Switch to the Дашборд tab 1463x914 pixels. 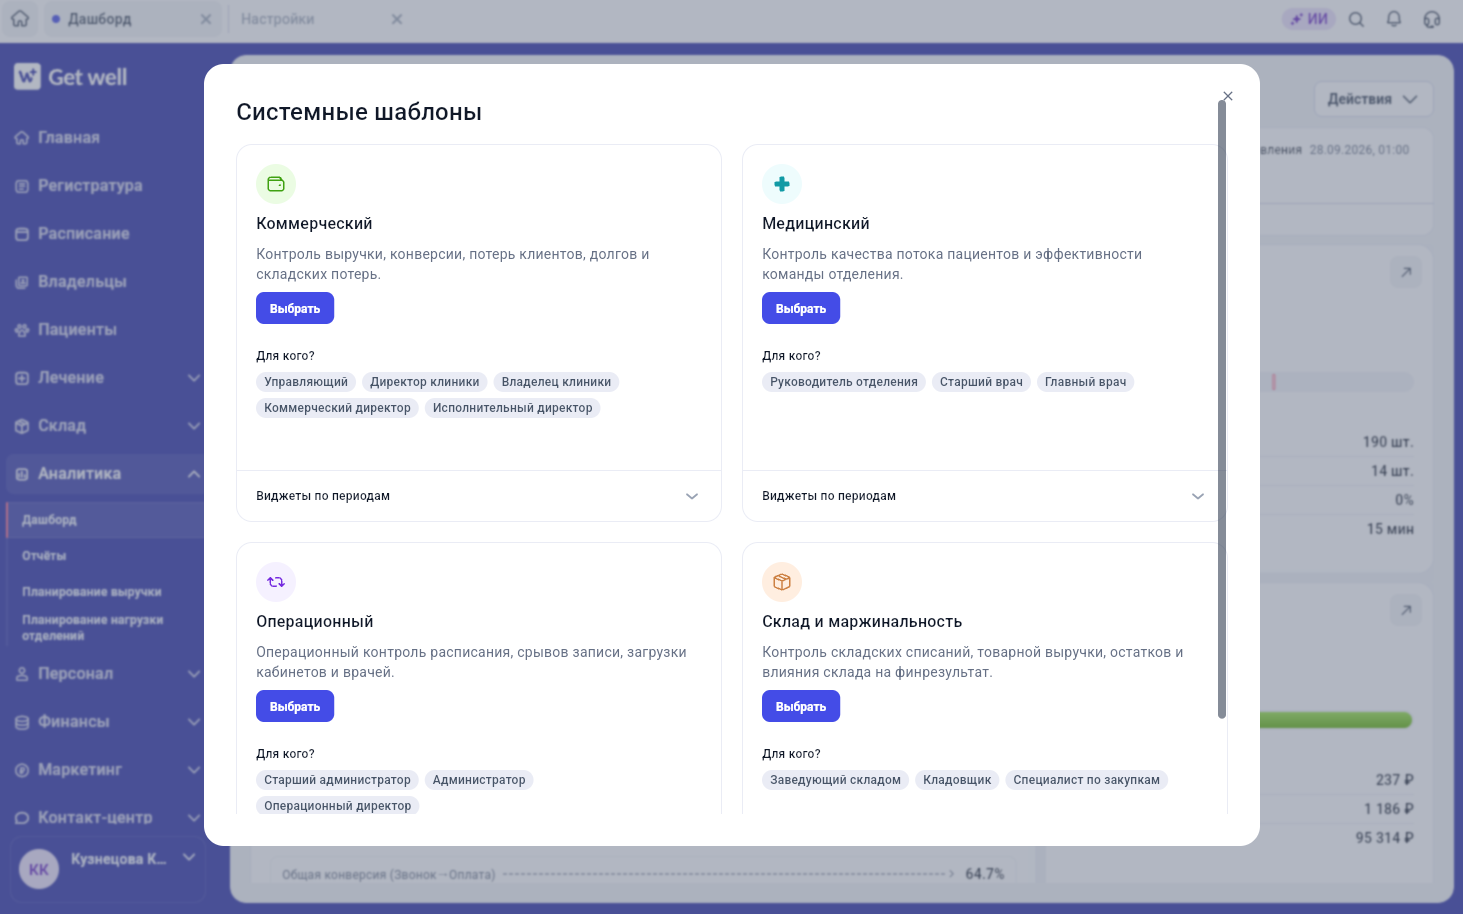[x=99, y=19]
